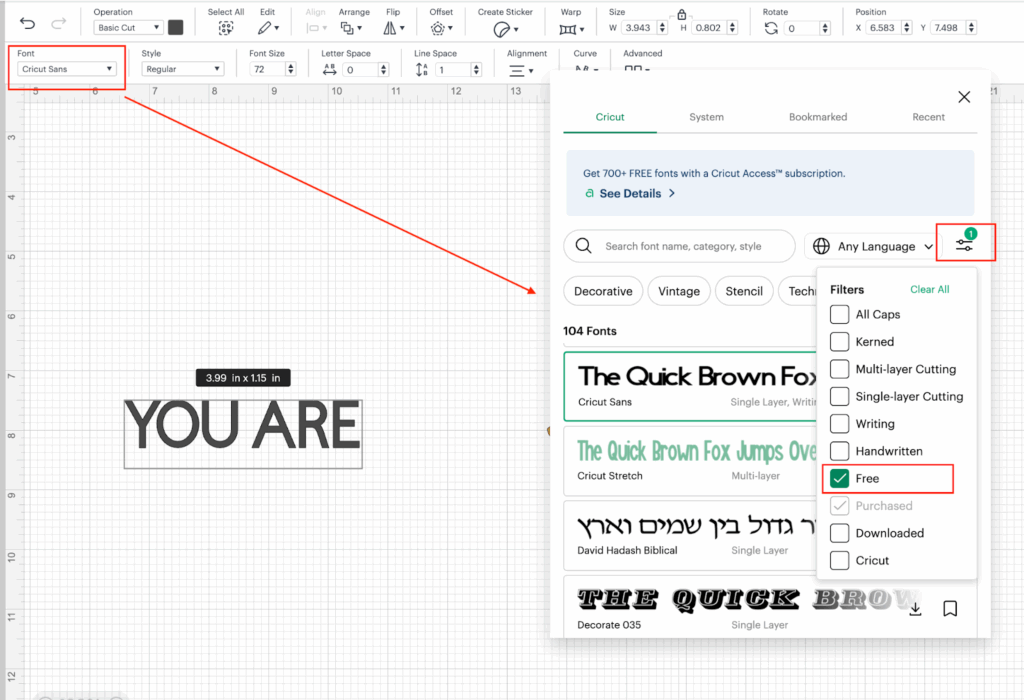Open the Font dropdown showing Cricut Sans
This screenshot has height=700, width=1024.
click(x=68, y=69)
